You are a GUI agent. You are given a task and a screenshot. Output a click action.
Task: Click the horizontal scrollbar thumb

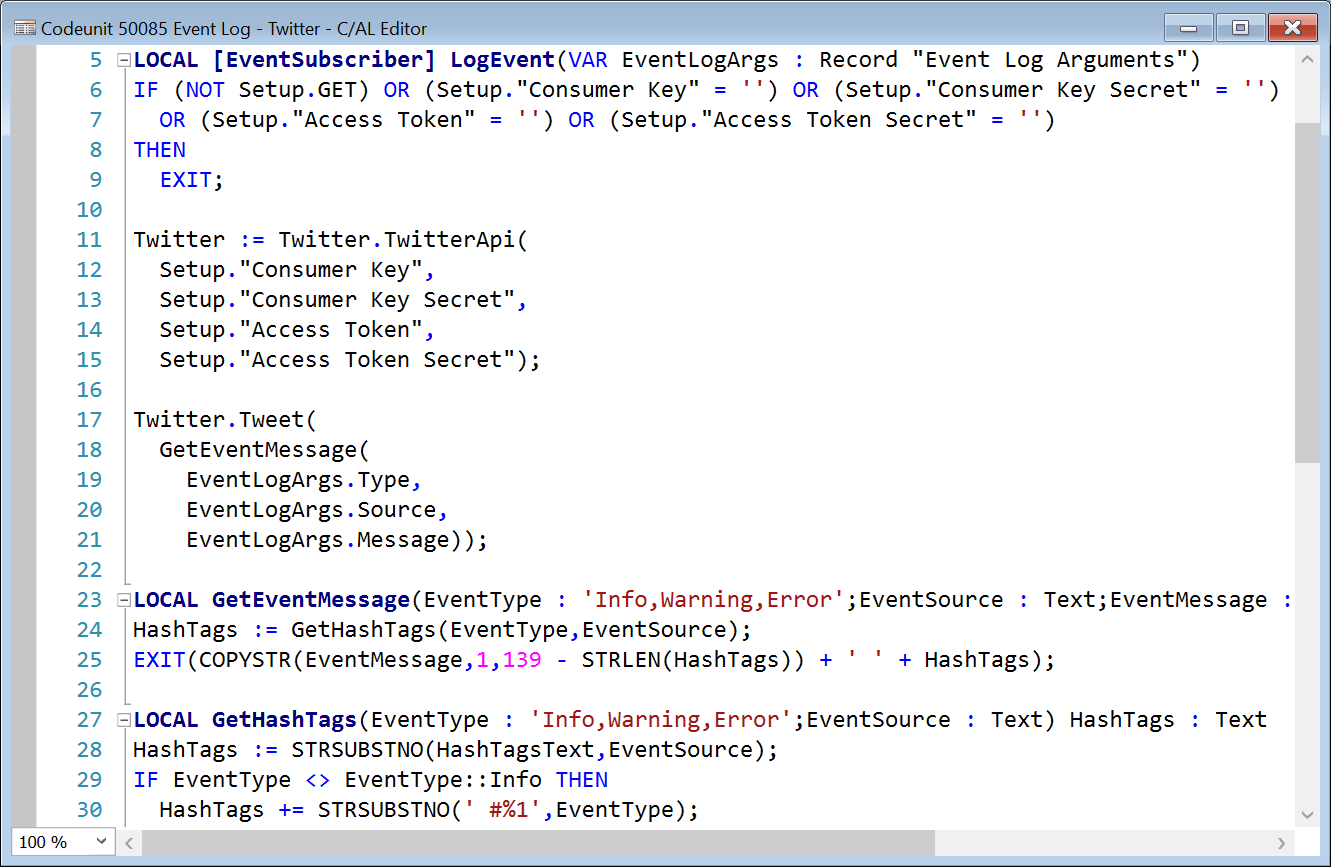539,843
